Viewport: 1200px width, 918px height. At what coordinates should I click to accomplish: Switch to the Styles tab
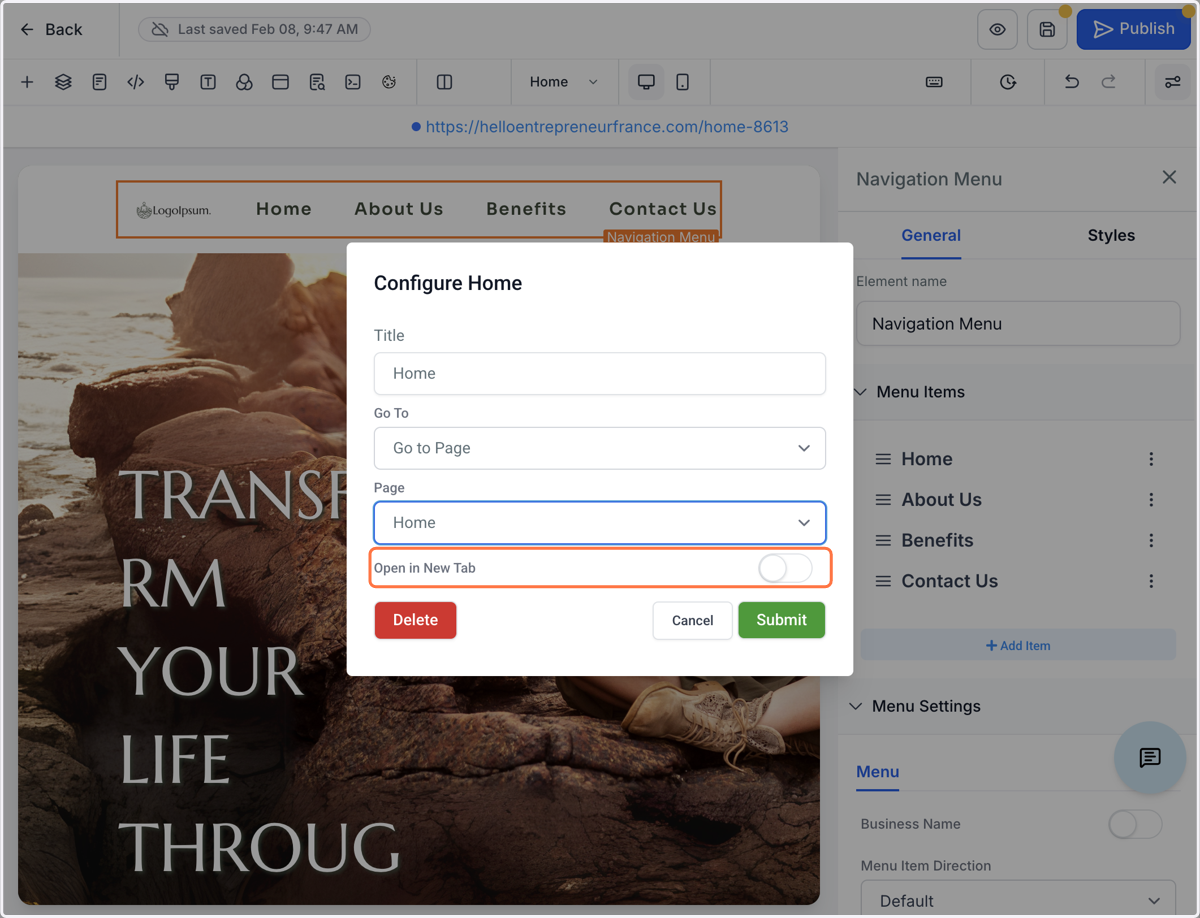[1111, 236]
